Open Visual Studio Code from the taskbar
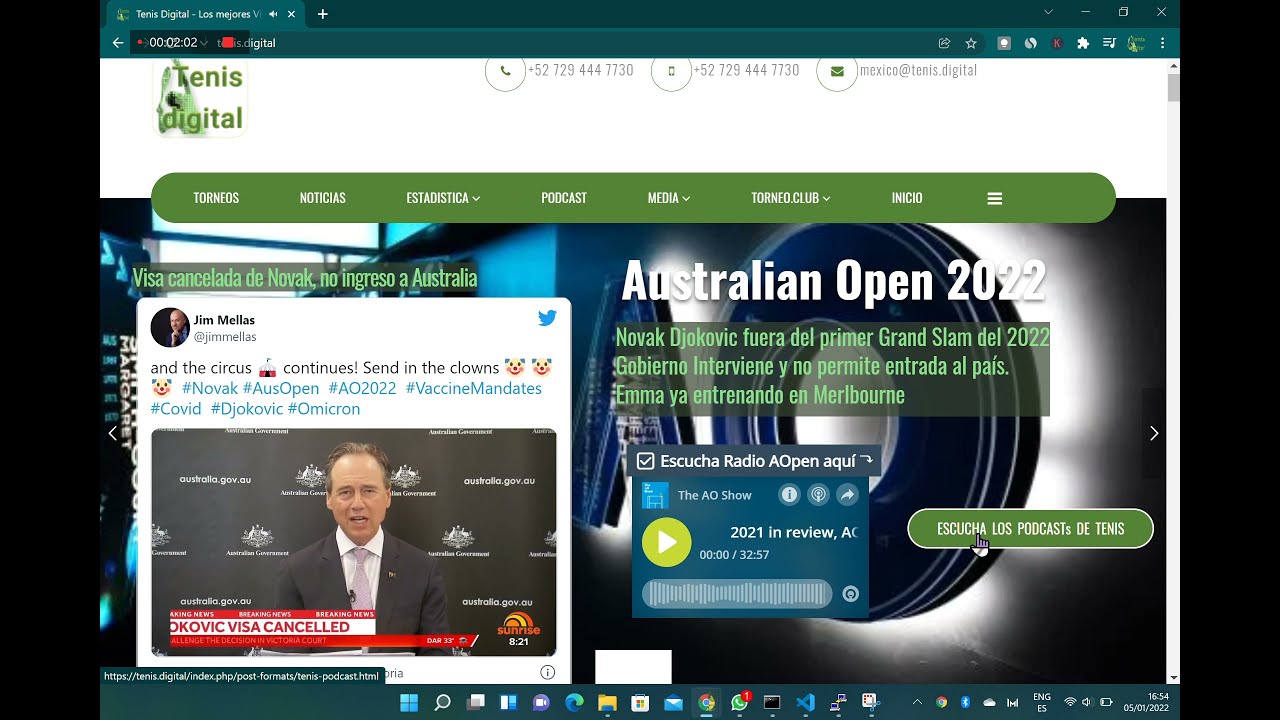This screenshot has width=1280, height=720. [x=805, y=702]
